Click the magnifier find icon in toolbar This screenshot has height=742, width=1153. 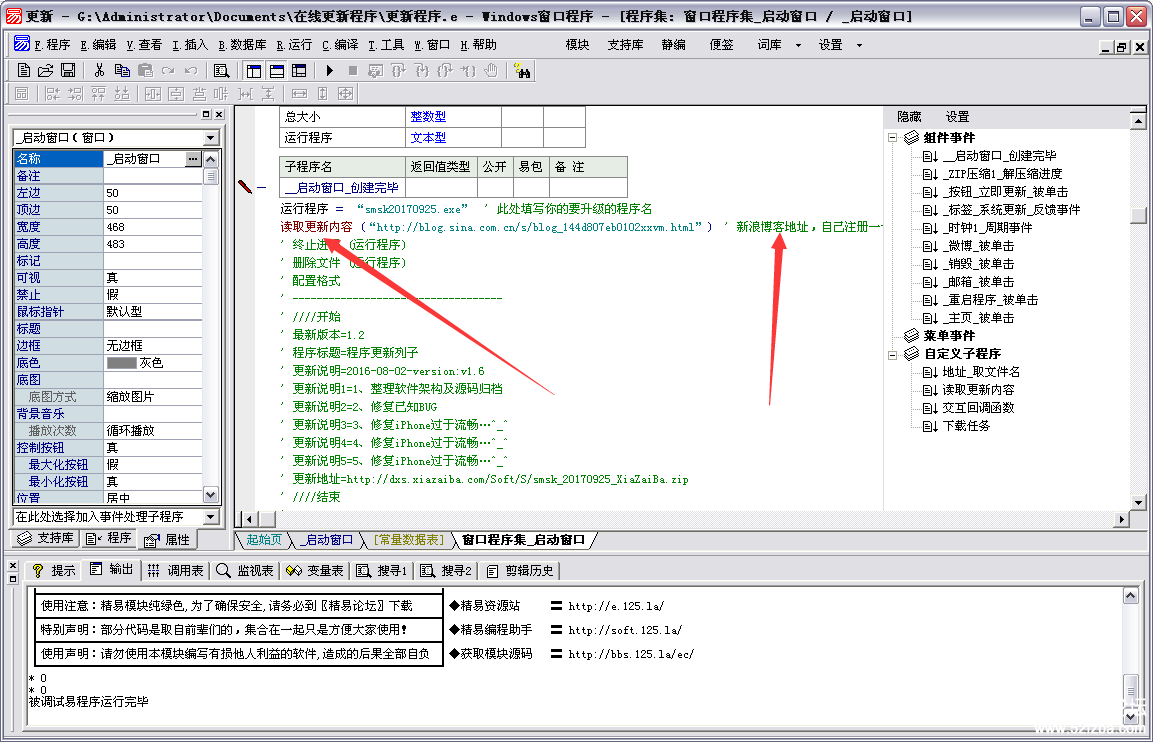click(221, 70)
